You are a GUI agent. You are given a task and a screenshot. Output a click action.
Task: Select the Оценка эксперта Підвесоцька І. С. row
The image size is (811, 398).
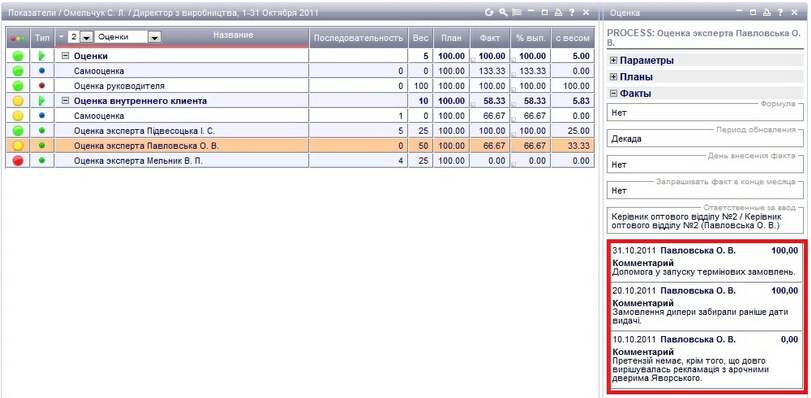point(300,131)
